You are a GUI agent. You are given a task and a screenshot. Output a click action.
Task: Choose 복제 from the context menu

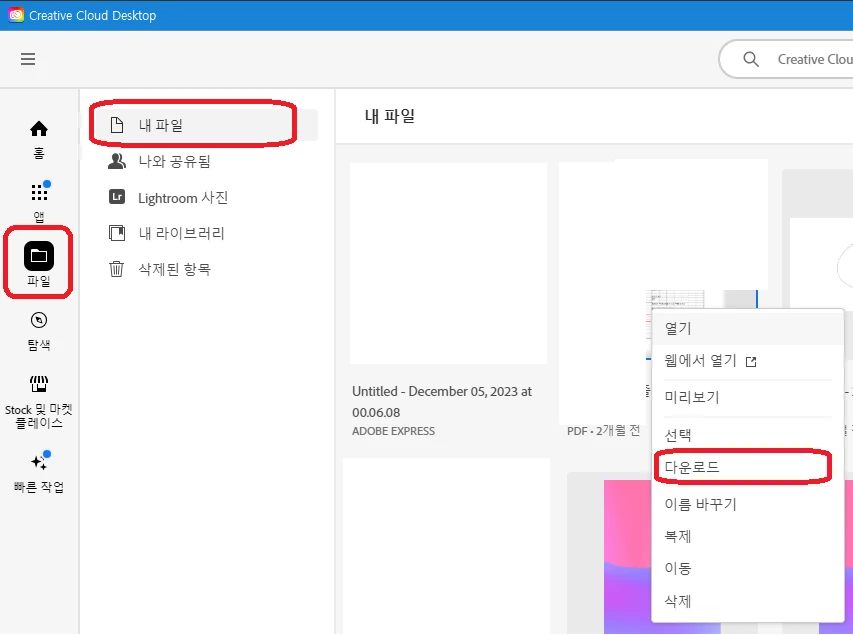click(747, 536)
